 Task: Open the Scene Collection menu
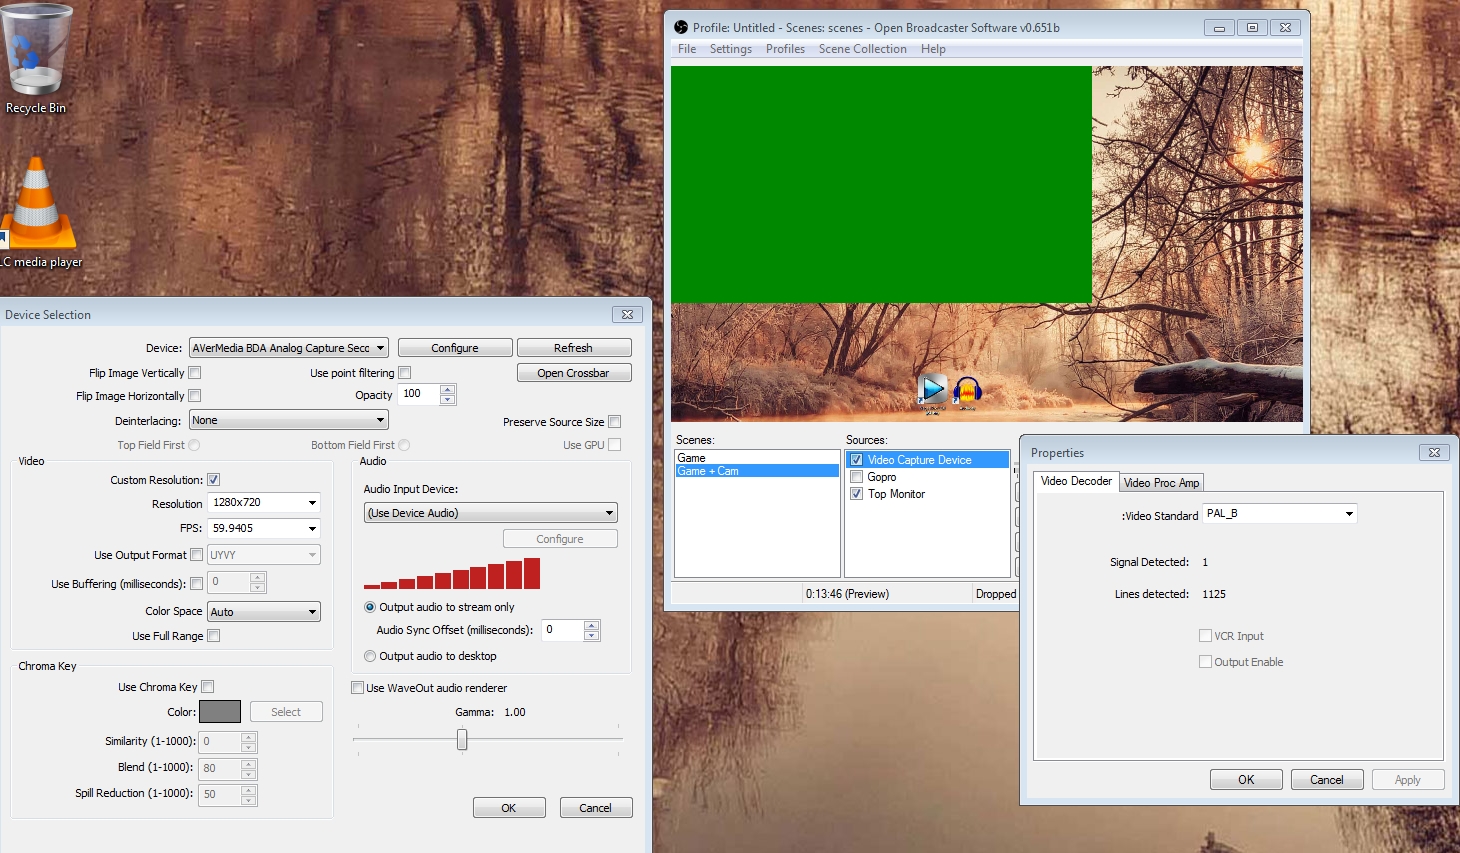pos(863,49)
